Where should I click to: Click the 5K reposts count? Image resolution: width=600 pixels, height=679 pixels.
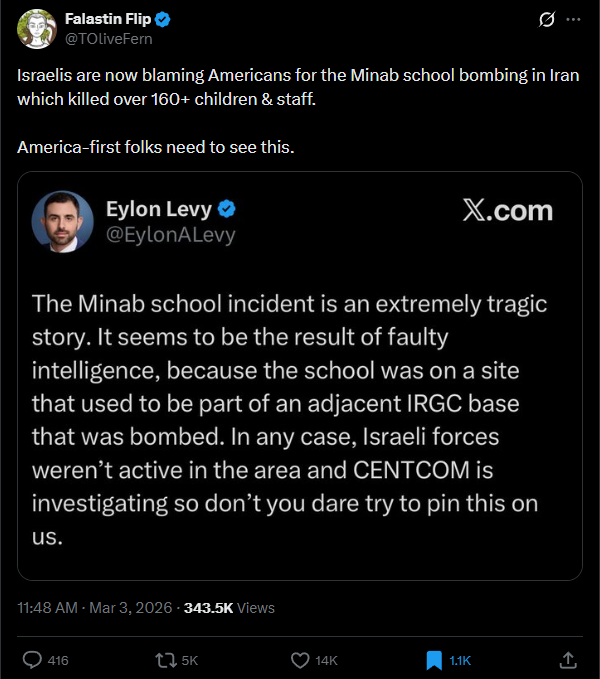[188, 660]
